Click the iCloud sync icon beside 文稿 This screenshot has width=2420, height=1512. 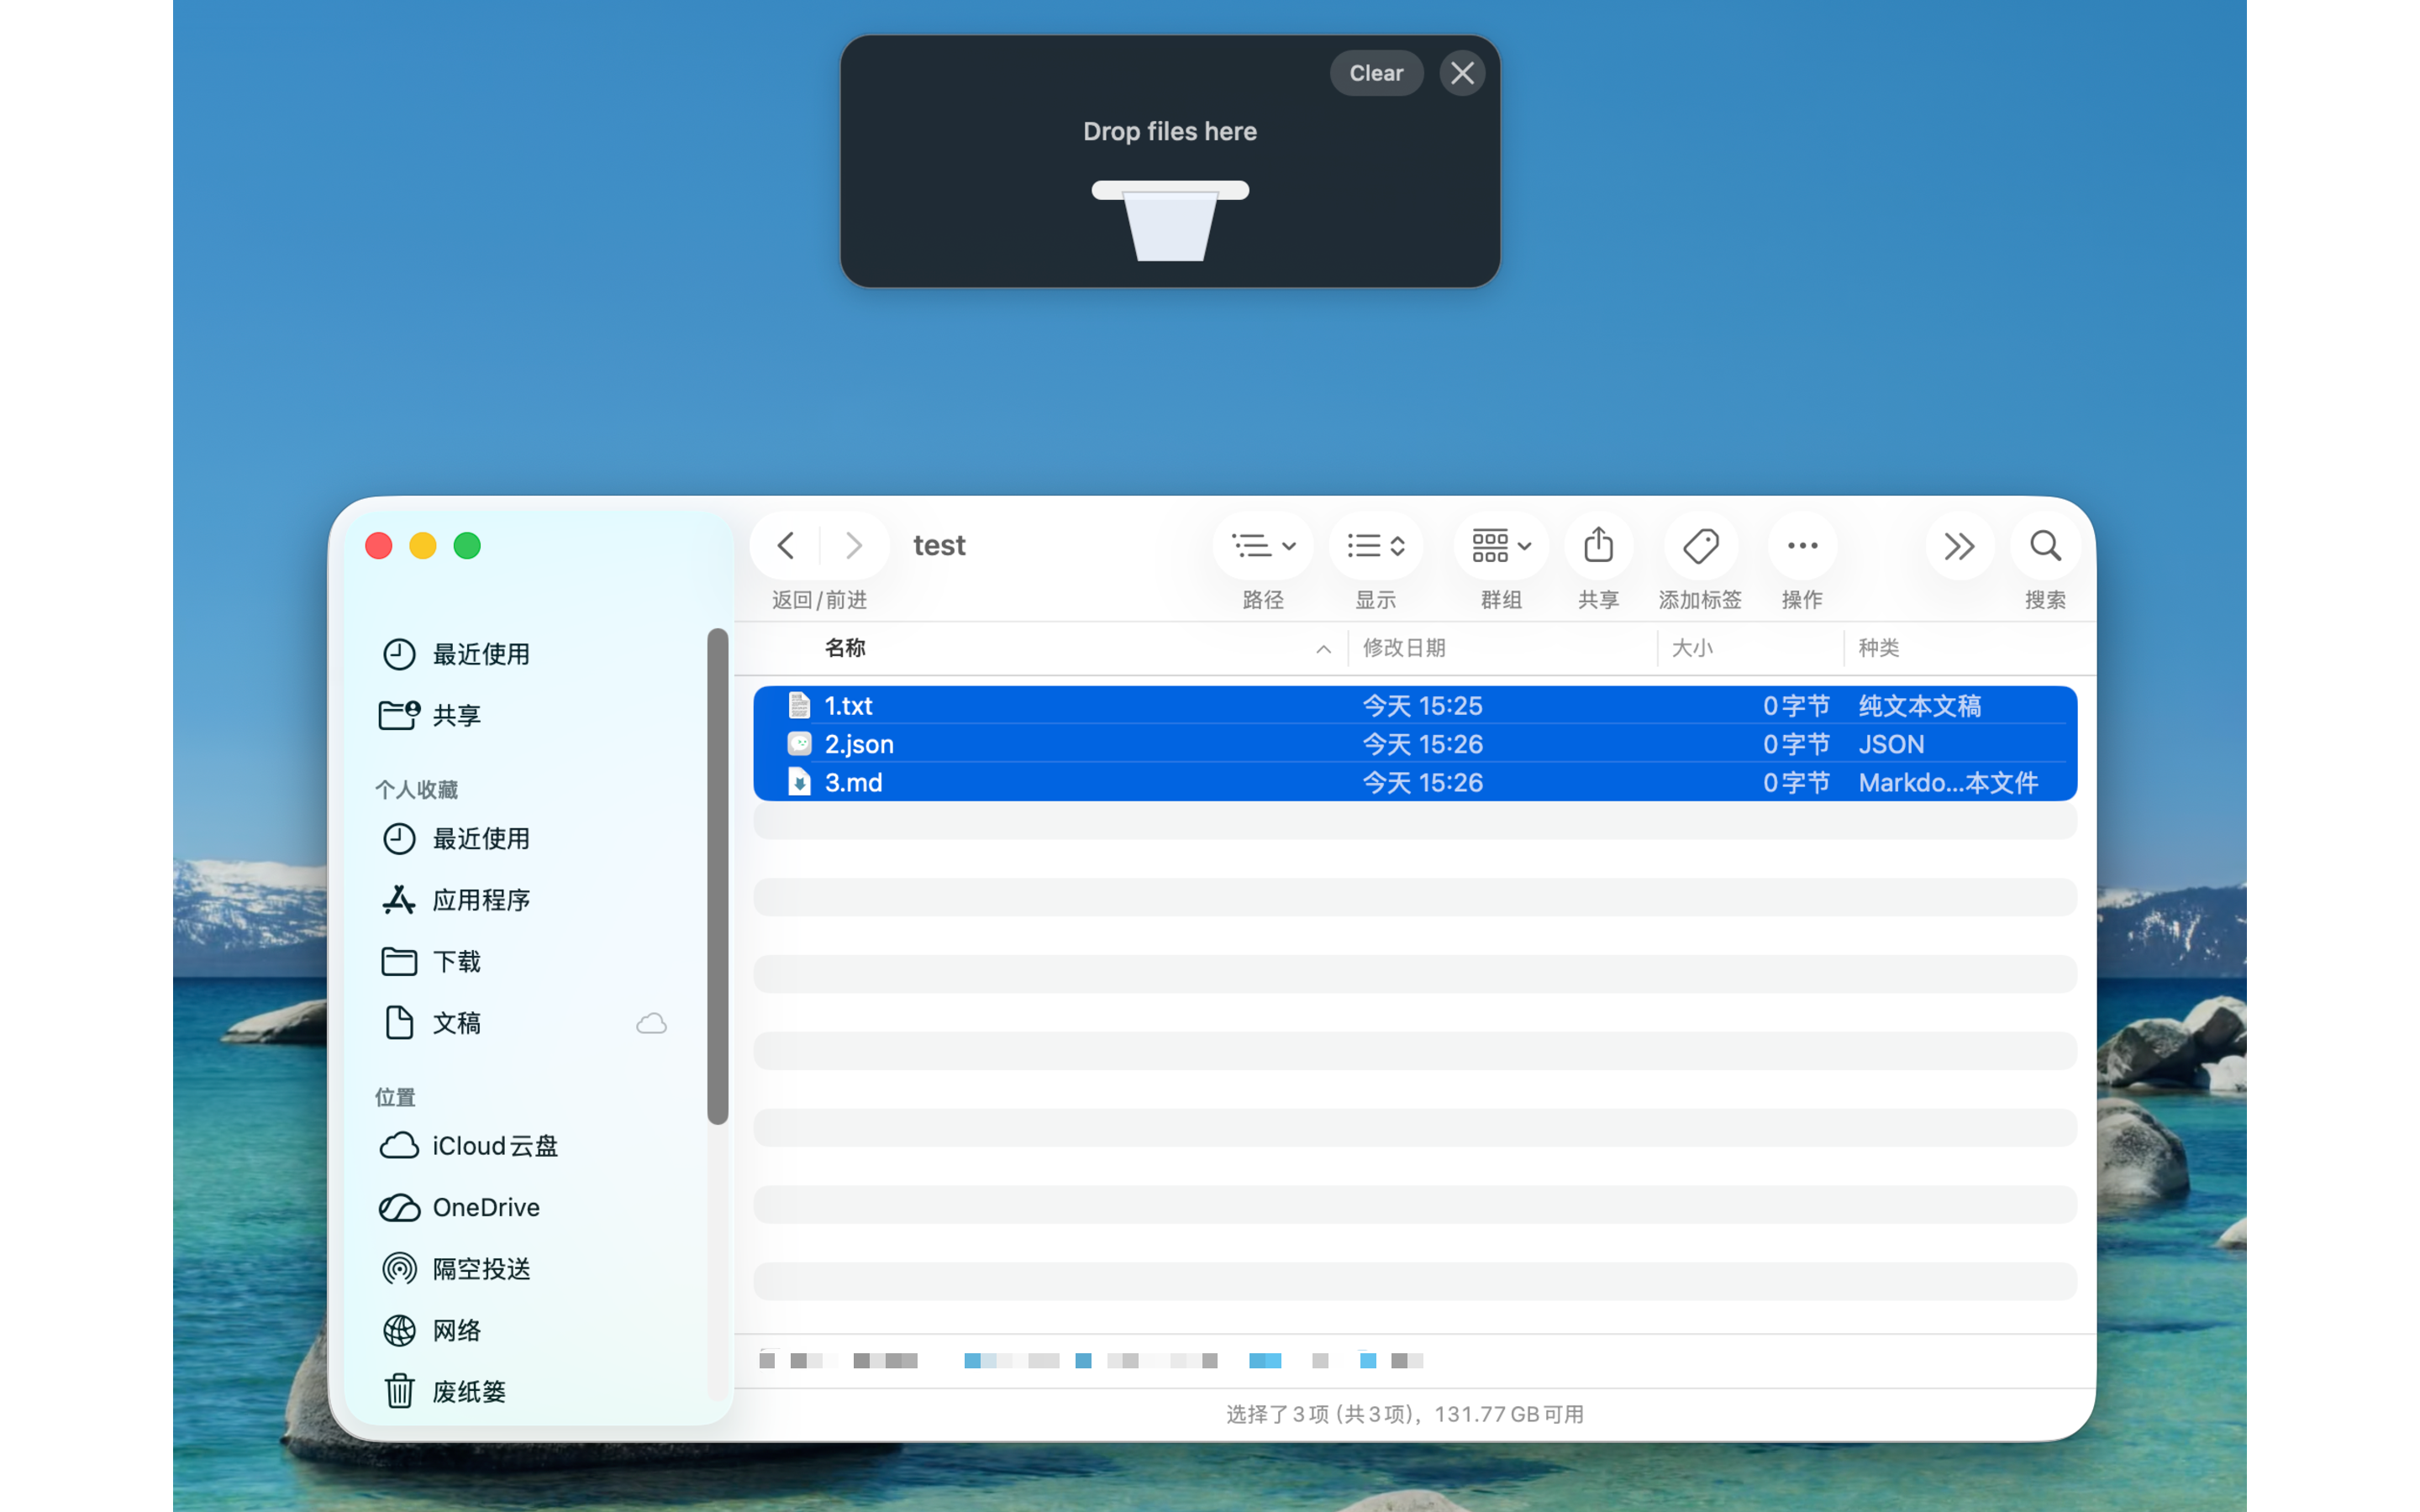651,1023
